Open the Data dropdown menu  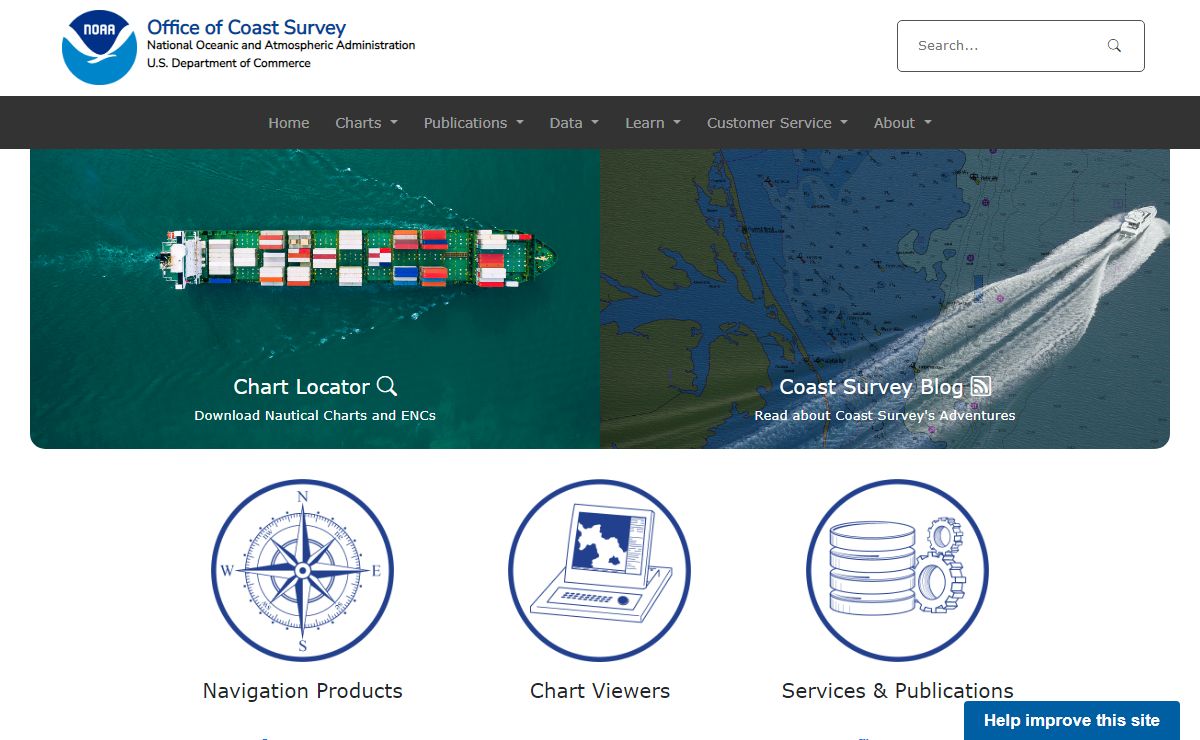[574, 123]
